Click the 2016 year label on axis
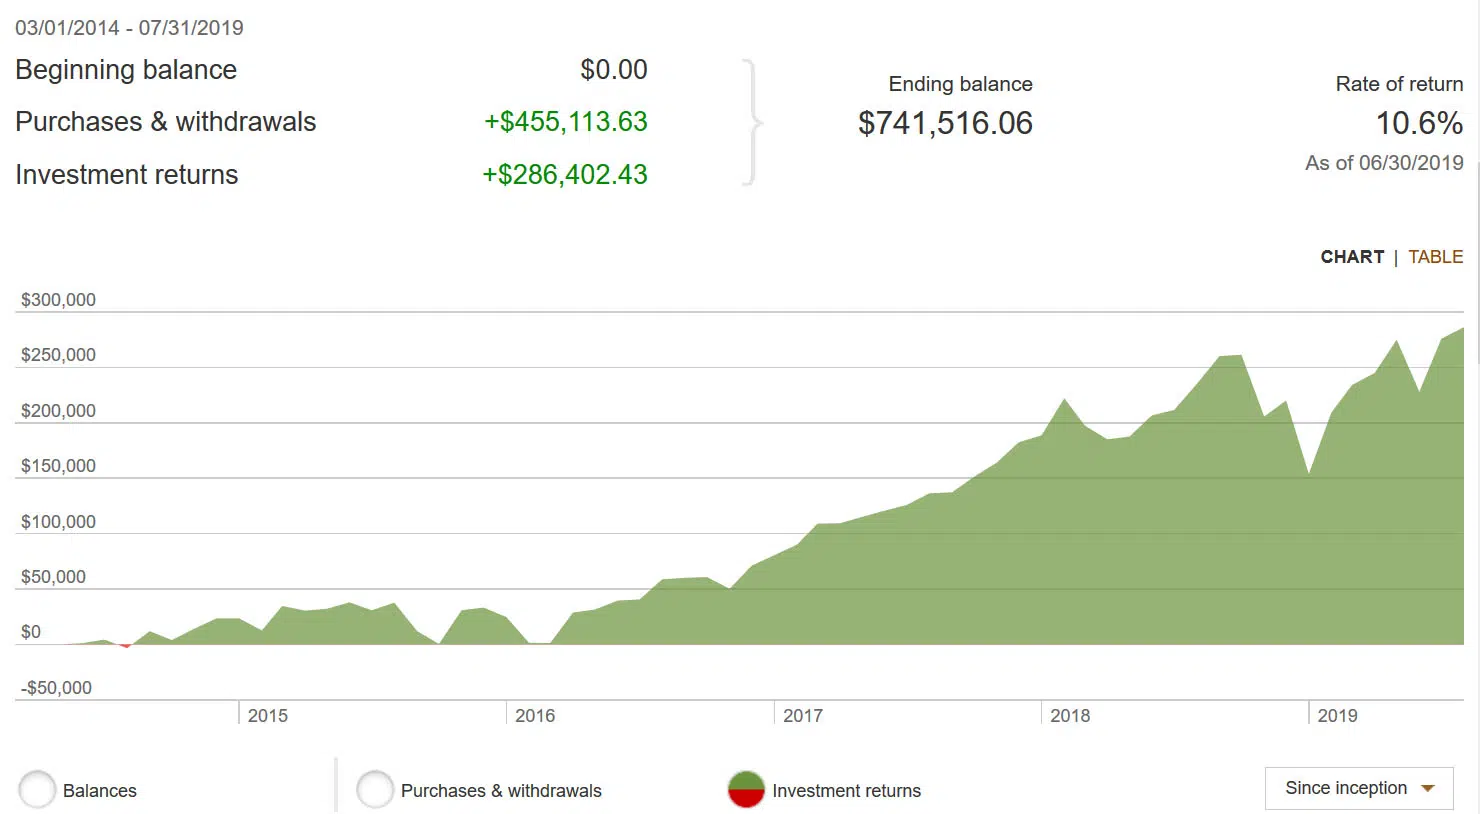This screenshot has height=814, width=1480. [x=535, y=716]
